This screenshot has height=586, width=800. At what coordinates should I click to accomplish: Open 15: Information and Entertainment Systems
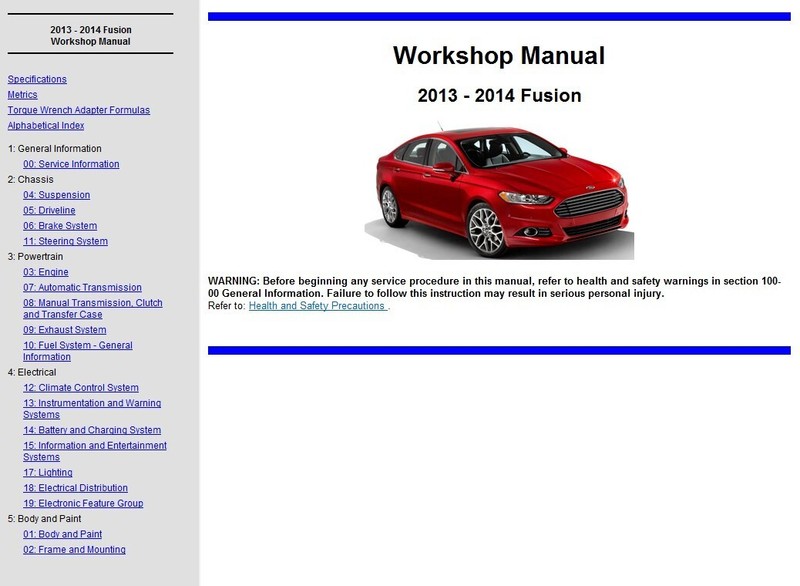click(x=95, y=451)
